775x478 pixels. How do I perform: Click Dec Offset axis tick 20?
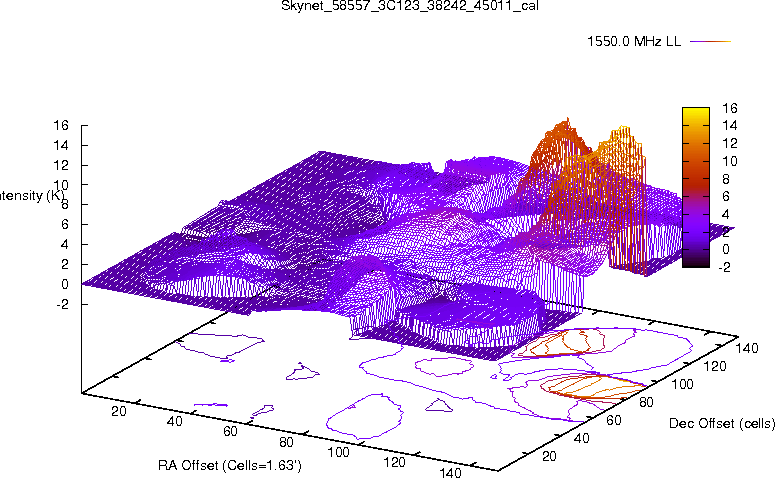pyautogui.click(x=549, y=456)
